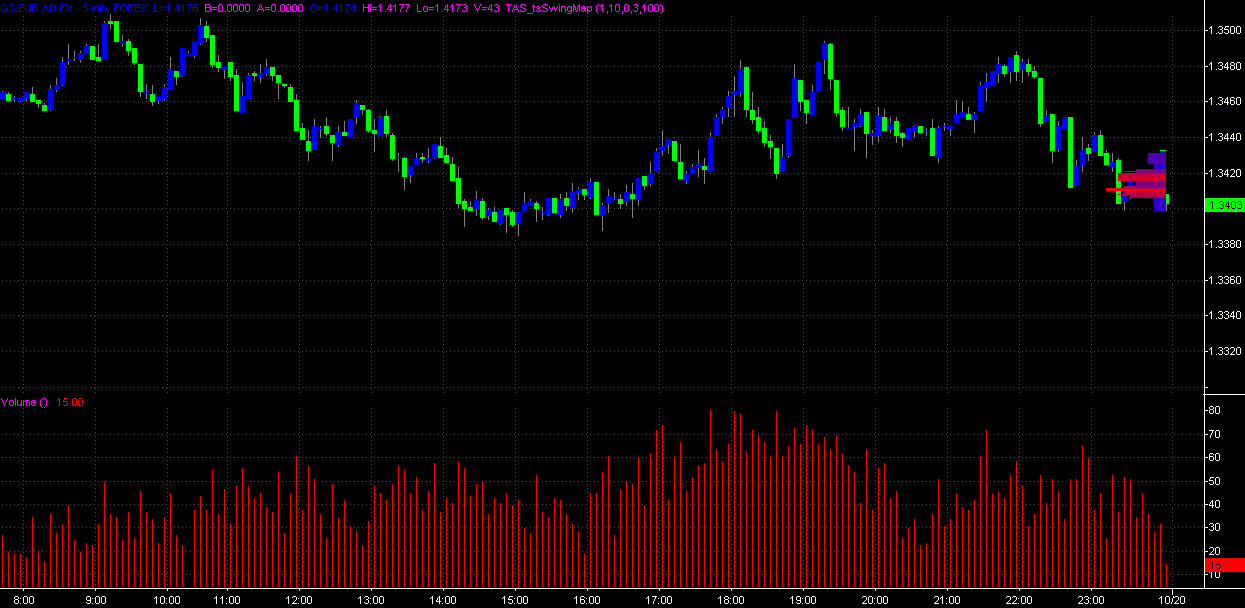This screenshot has width=1245, height=608.
Task: Click the red 15 volume value tag
Action: (1223, 565)
